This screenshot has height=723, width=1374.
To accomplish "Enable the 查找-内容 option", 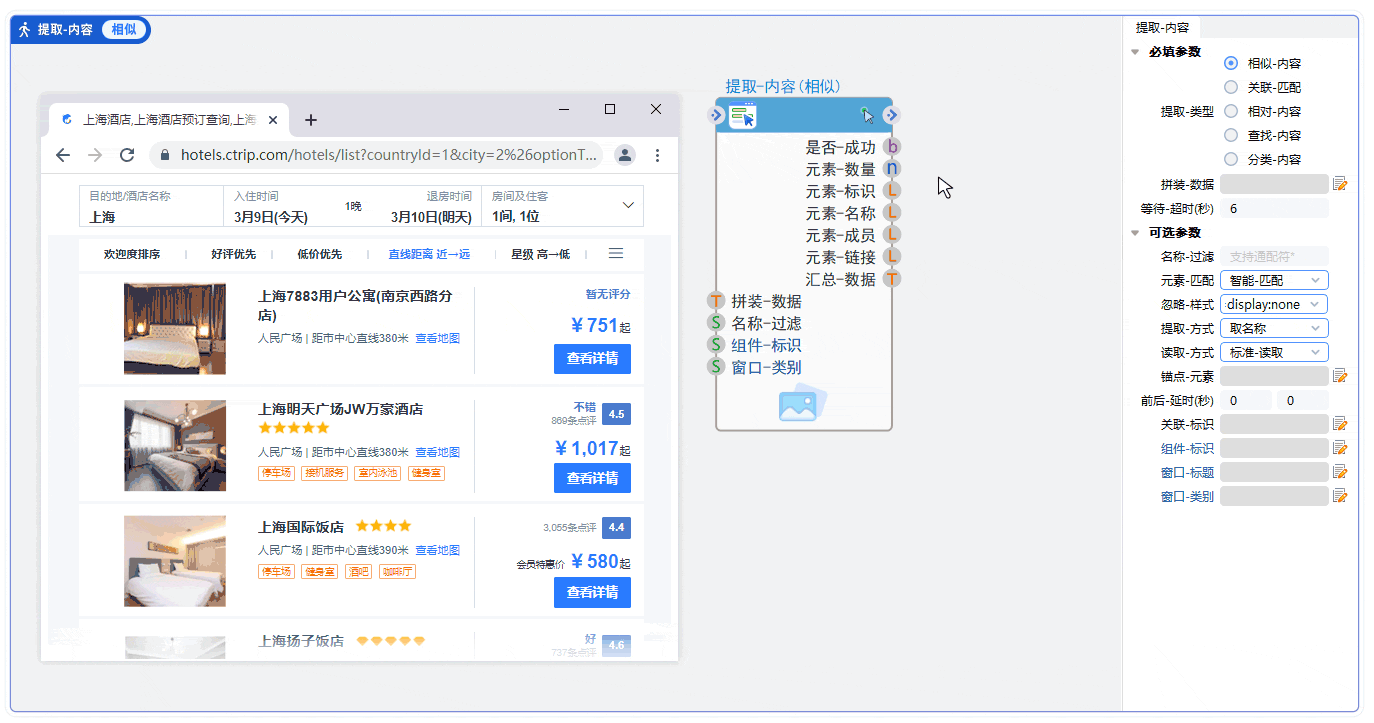I will tap(1231, 135).
